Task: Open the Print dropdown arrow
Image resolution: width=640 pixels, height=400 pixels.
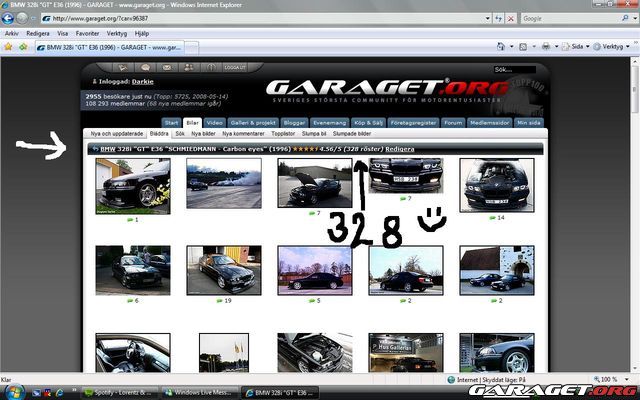Action: (556, 47)
